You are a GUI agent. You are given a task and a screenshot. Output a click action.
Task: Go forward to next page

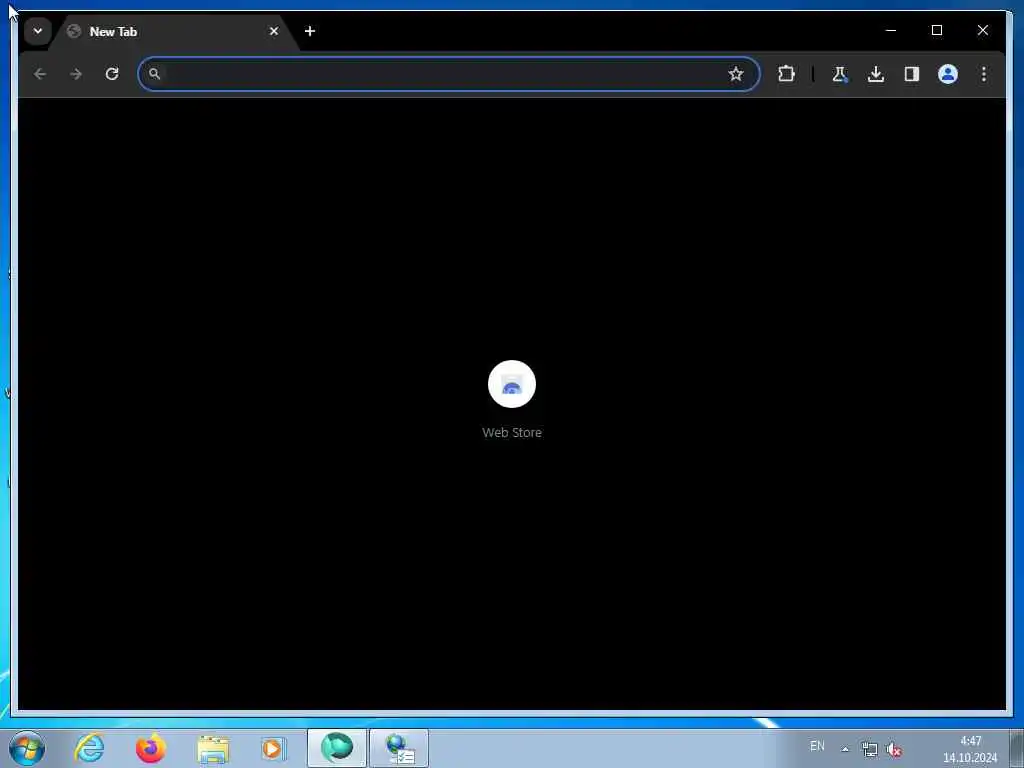(x=76, y=74)
